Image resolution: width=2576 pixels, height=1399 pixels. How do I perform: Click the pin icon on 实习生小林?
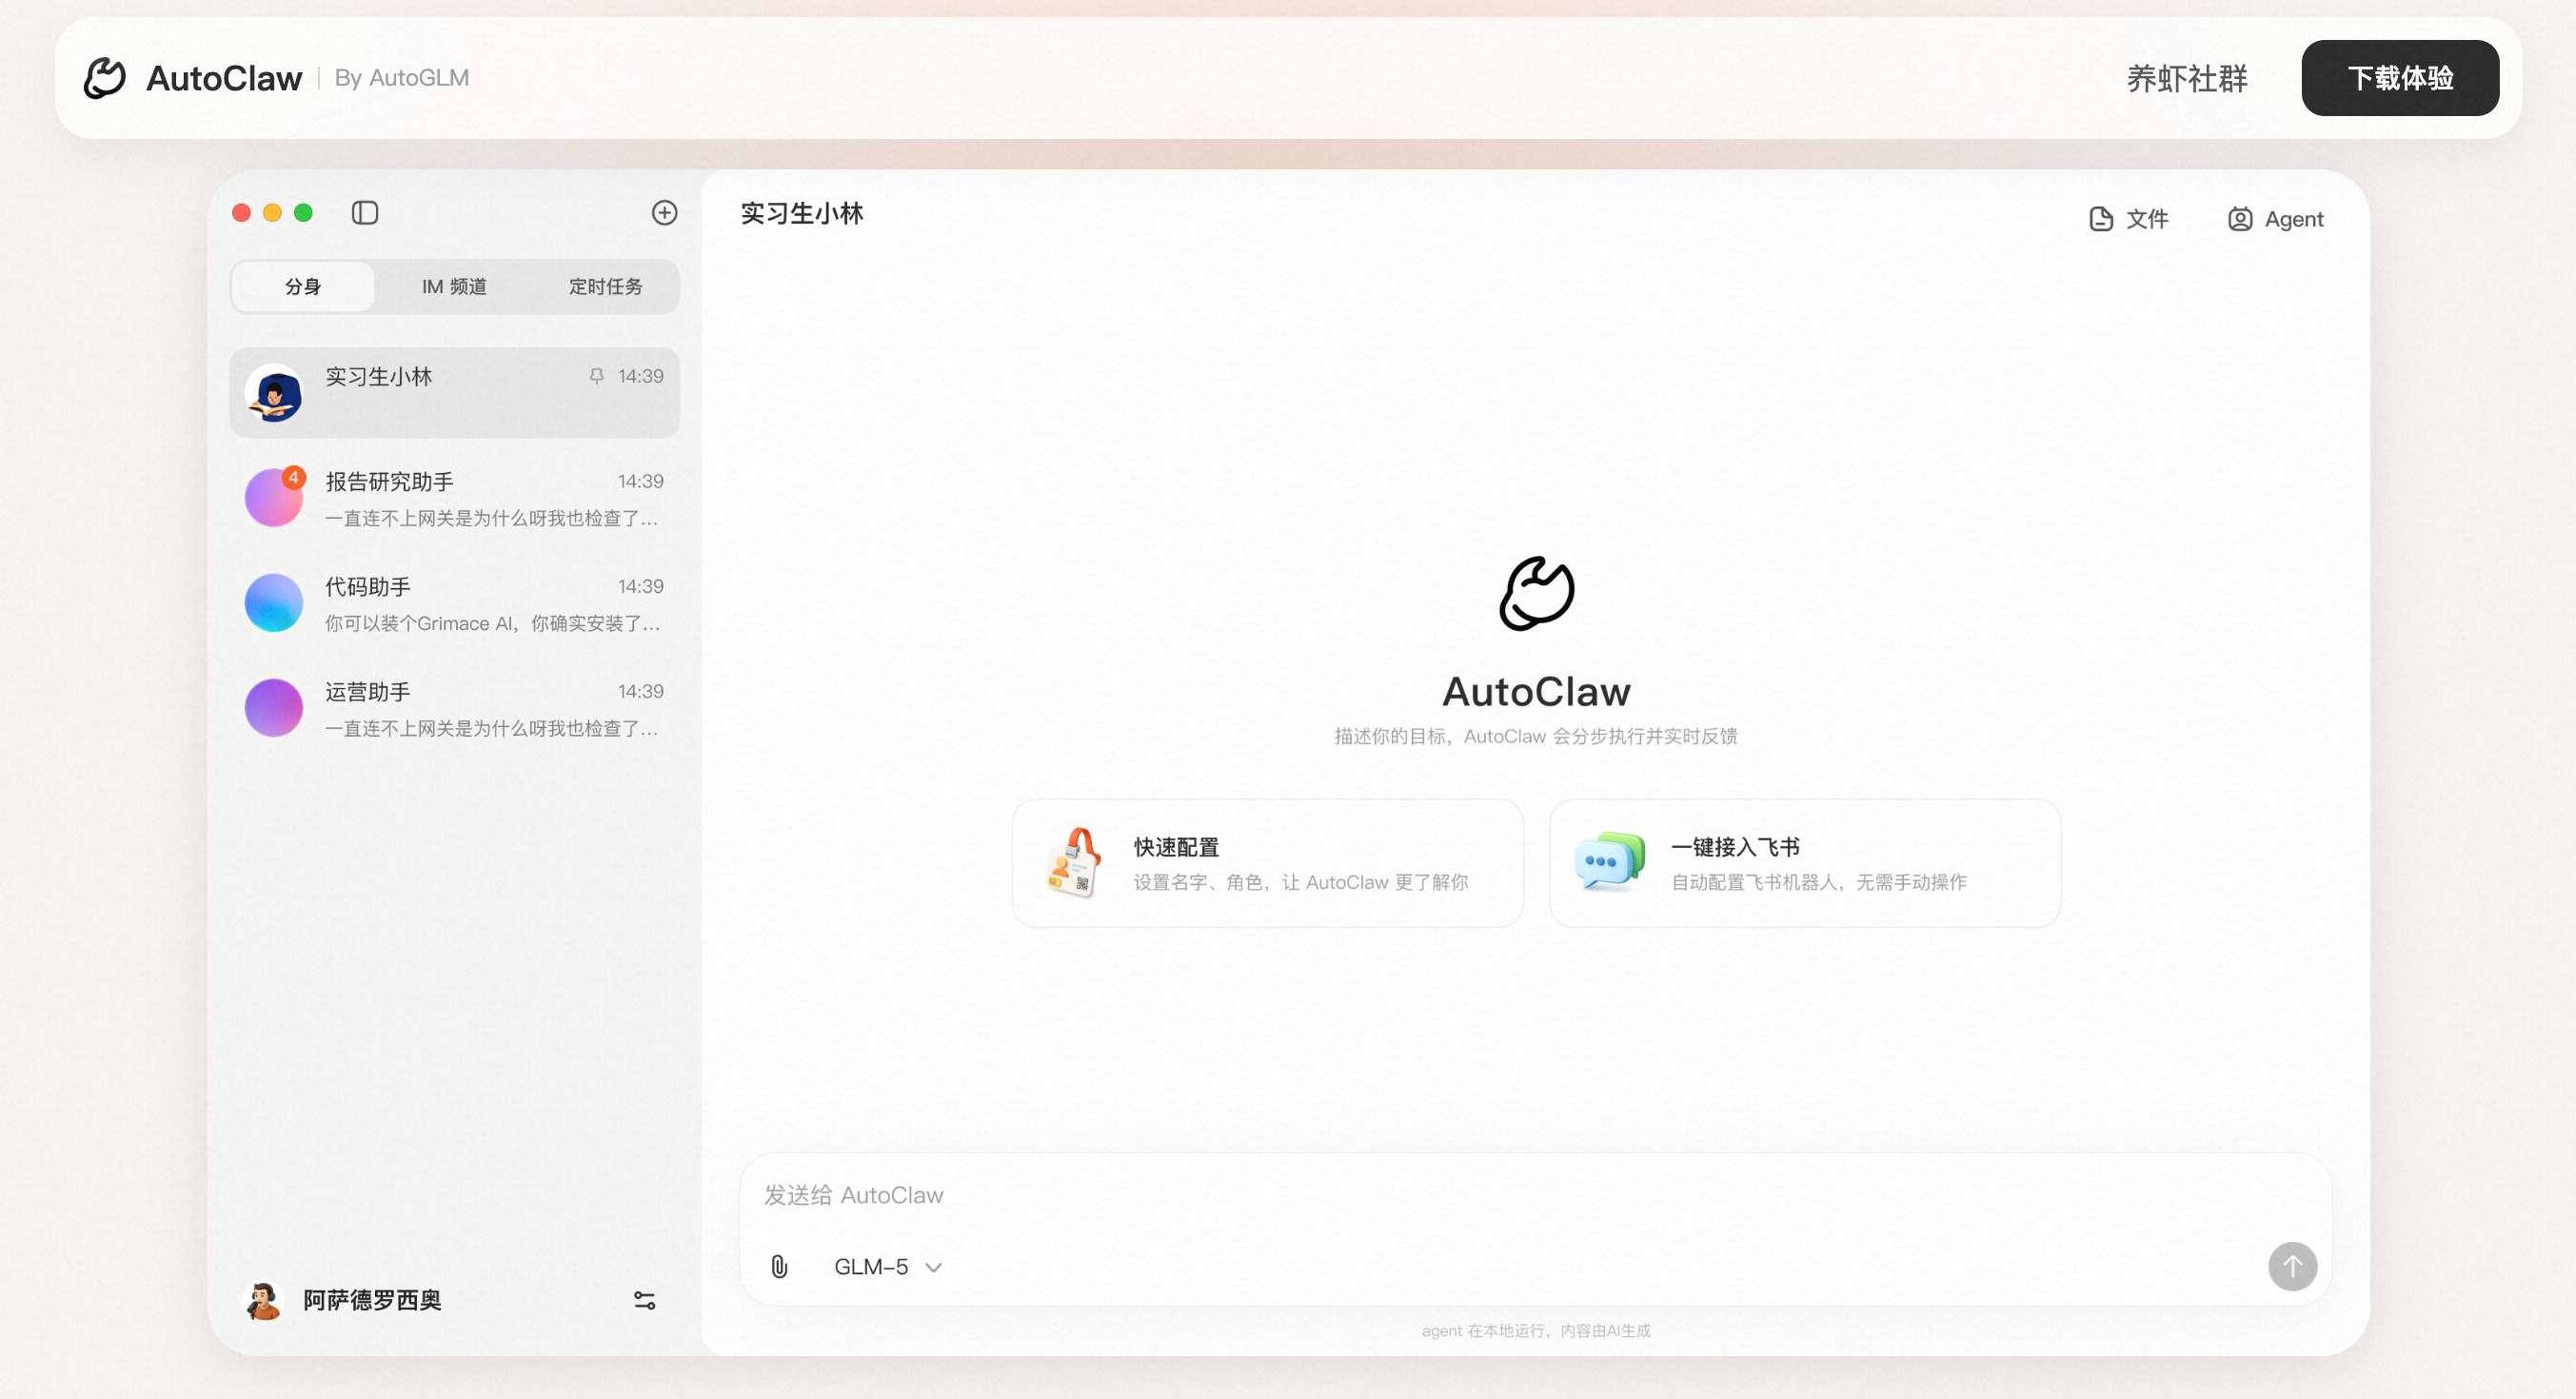pos(596,376)
